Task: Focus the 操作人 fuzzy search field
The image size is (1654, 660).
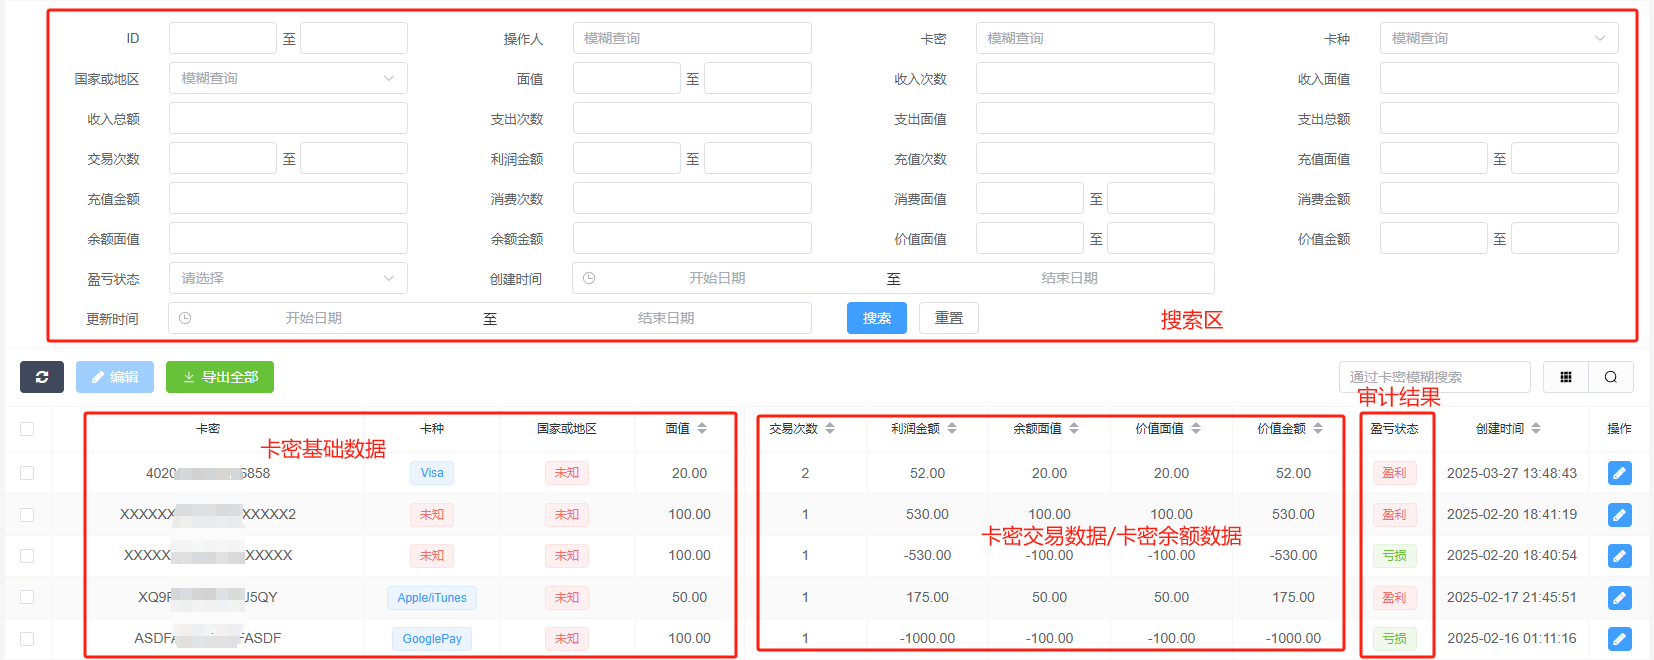Action: (x=692, y=38)
